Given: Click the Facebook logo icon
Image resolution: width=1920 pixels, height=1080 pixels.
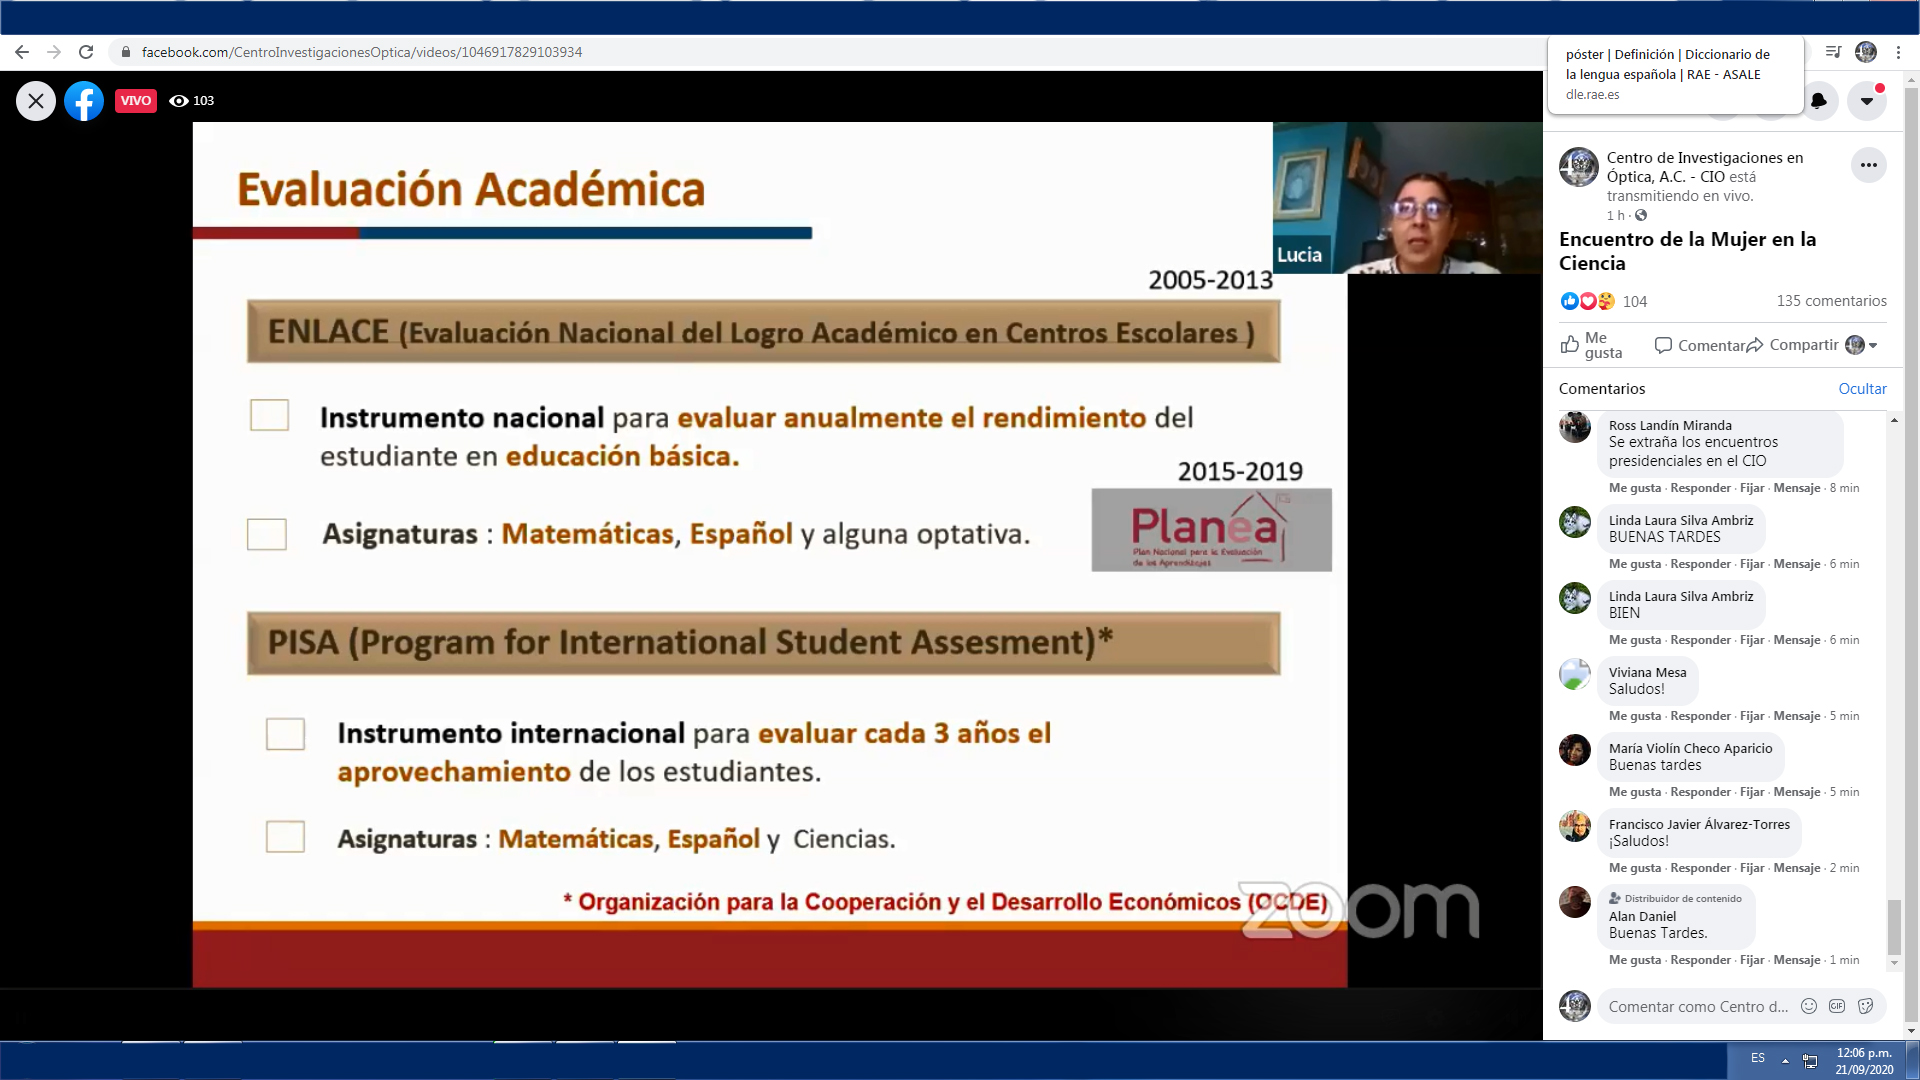Looking at the screenshot, I should tap(84, 101).
